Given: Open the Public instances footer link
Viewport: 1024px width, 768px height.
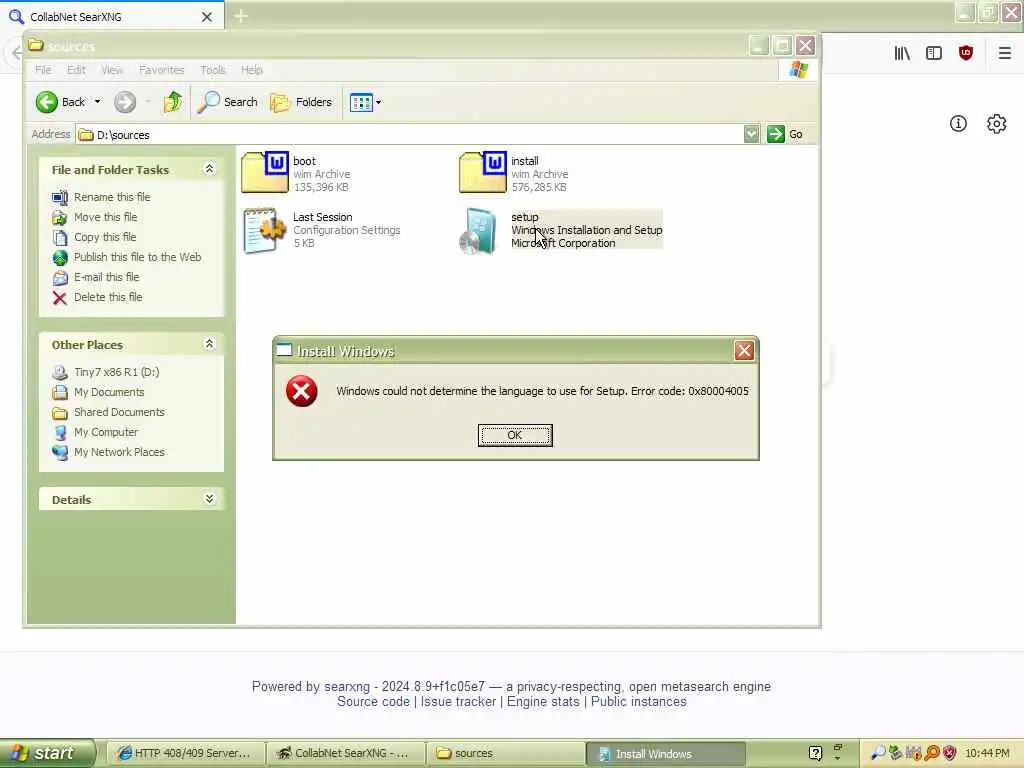Looking at the screenshot, I should [x=639, y=701].
